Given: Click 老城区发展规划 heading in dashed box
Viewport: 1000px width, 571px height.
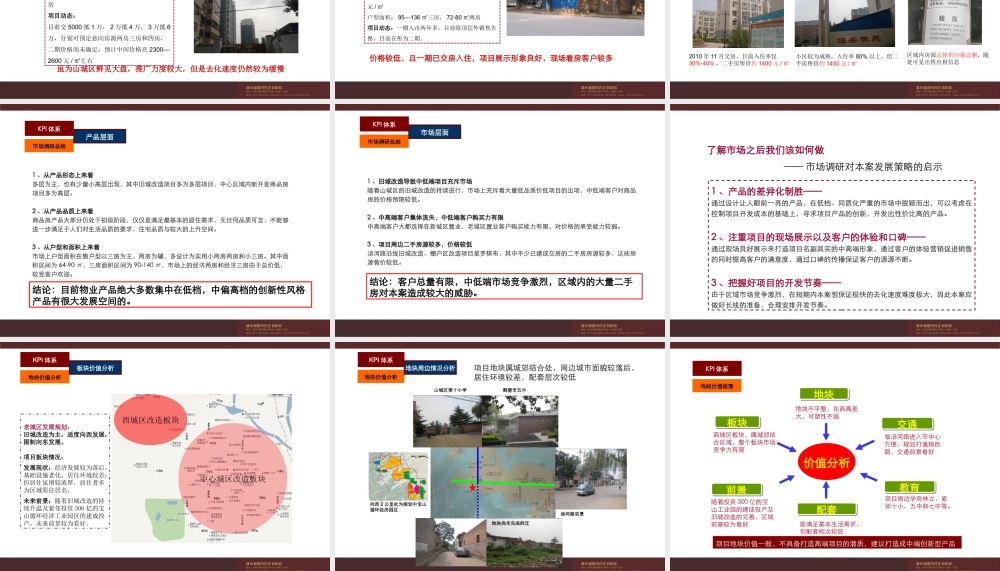Looking at the screenshot, I should [x=47, y=427].
